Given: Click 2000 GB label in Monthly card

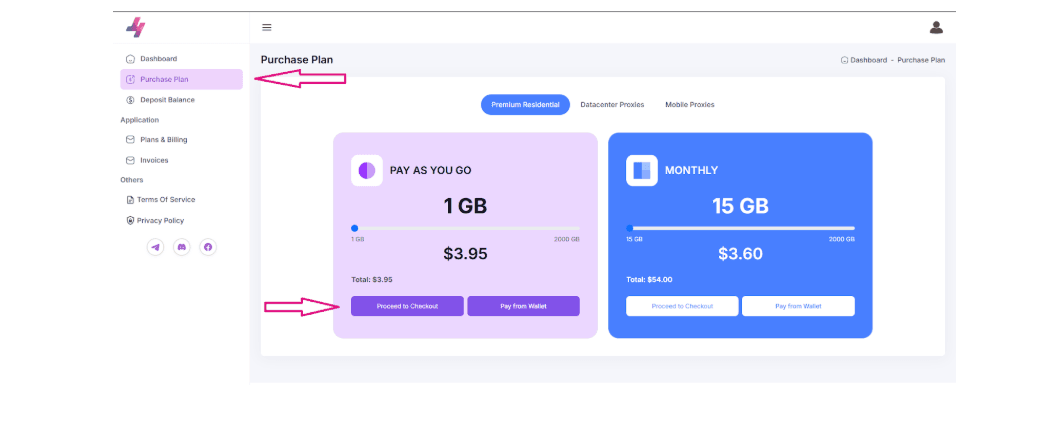Looking at the screenshot, I should tap(842, 240).
